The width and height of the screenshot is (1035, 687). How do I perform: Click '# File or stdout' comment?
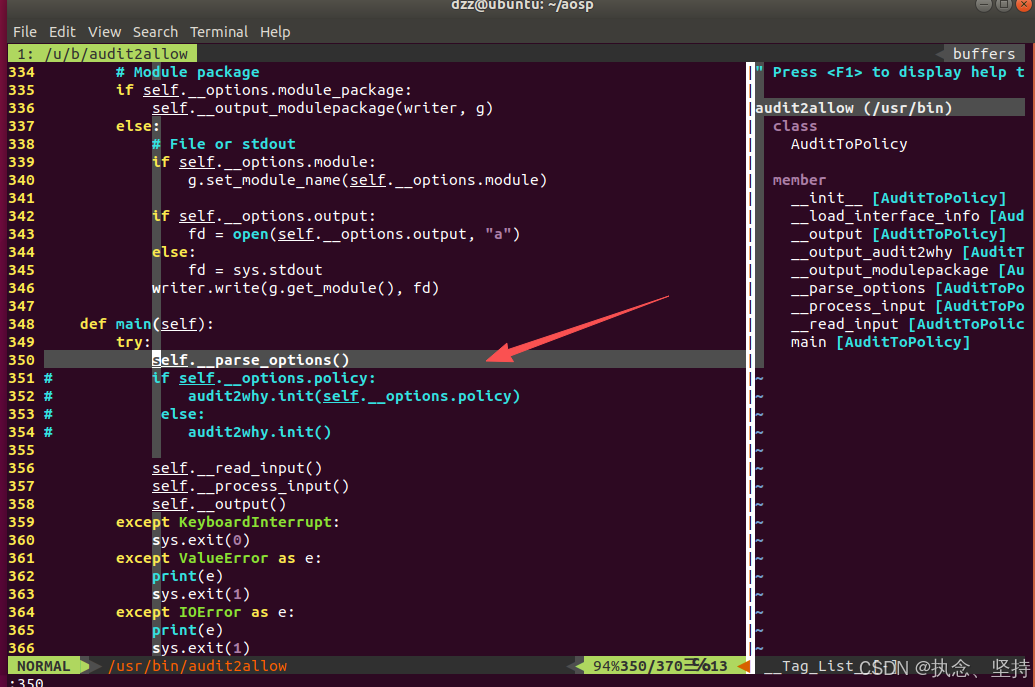[x=224, y=144]
